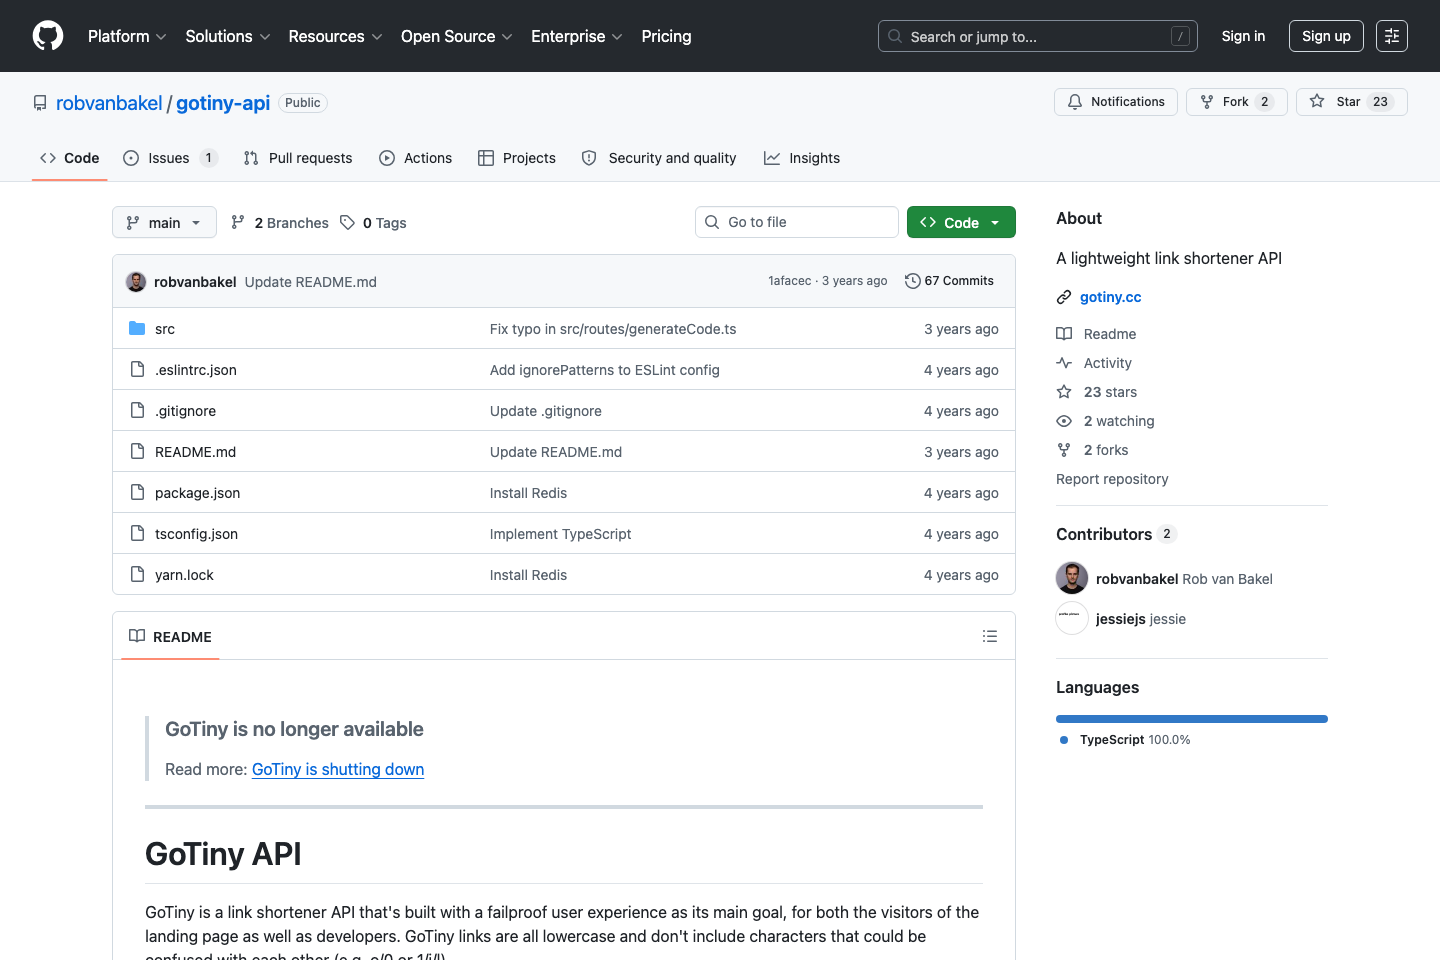The height and width of the screenshot is (960, 1440).
Task: Expand the green Code button dropdown arrow
Action: (995, 222)
